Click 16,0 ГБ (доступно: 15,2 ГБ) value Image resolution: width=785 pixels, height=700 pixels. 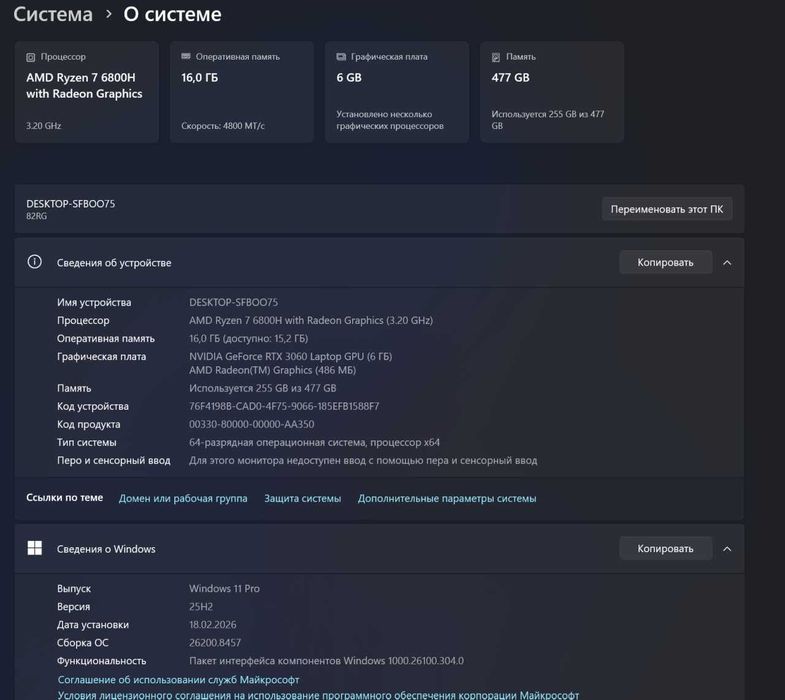coord(248,338)
